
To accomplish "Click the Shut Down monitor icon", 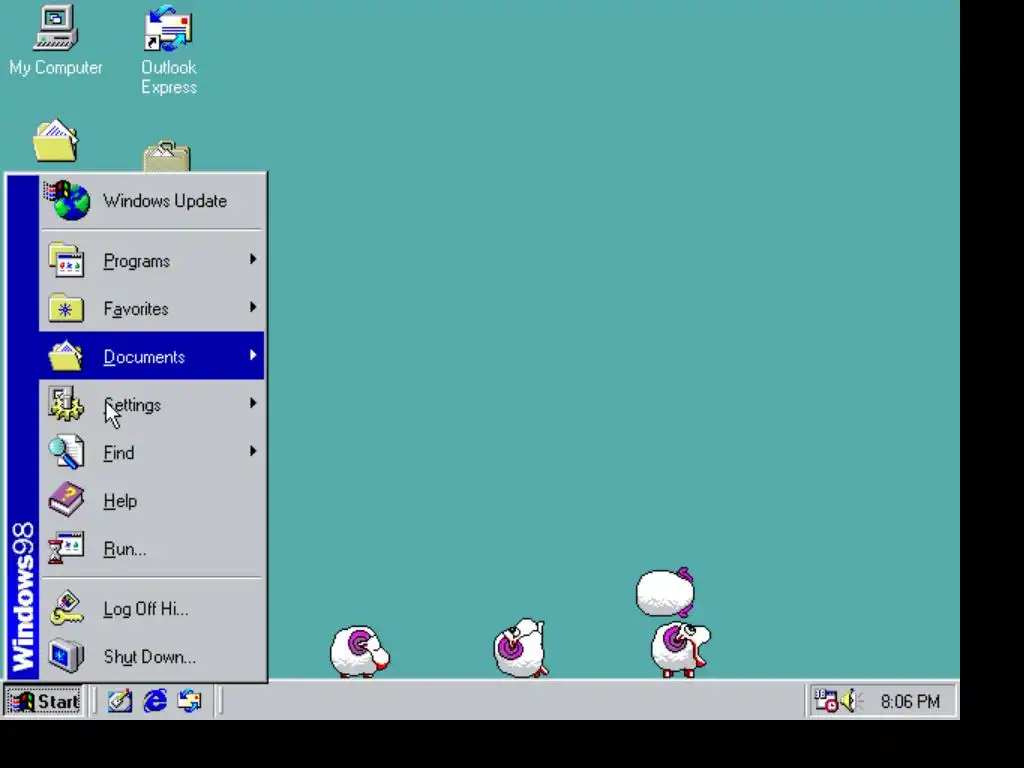I will coord(66,656).
